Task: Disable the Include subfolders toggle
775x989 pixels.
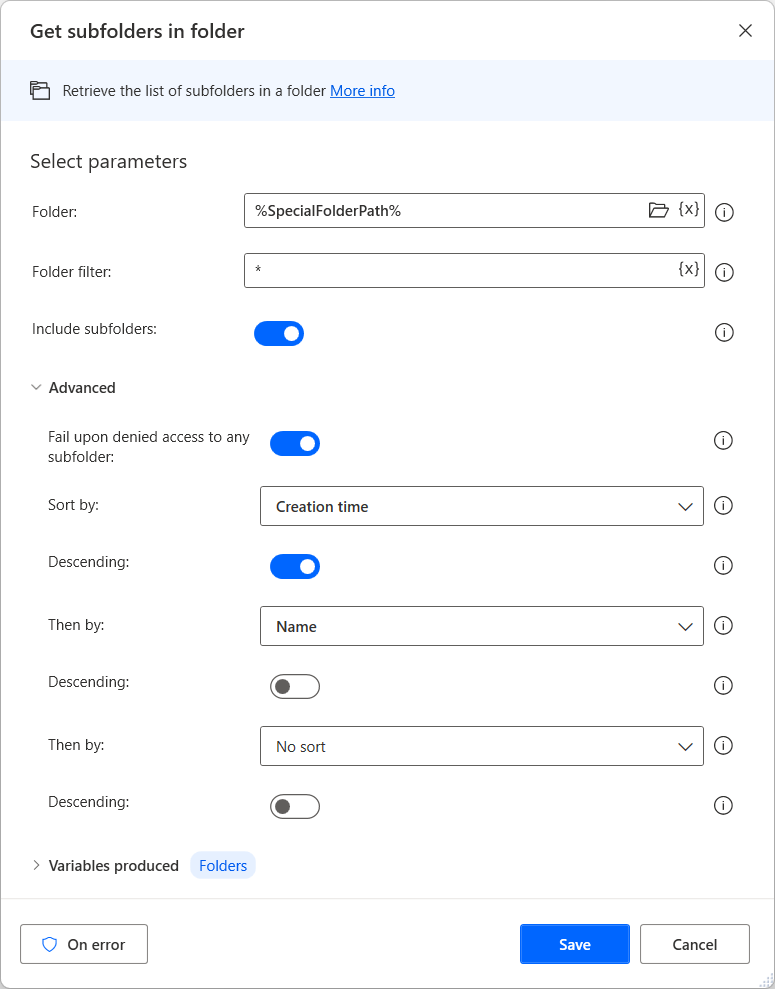Action: tap(279, 333)
